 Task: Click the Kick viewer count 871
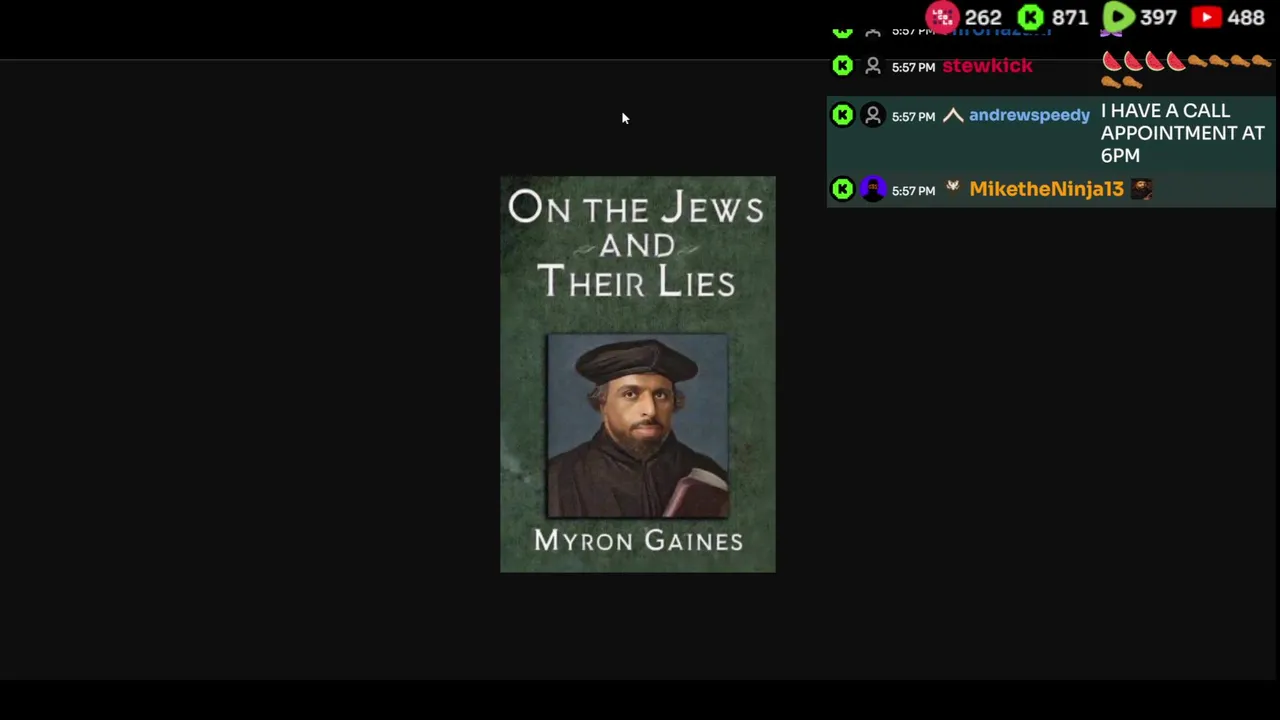point(1070,18)
